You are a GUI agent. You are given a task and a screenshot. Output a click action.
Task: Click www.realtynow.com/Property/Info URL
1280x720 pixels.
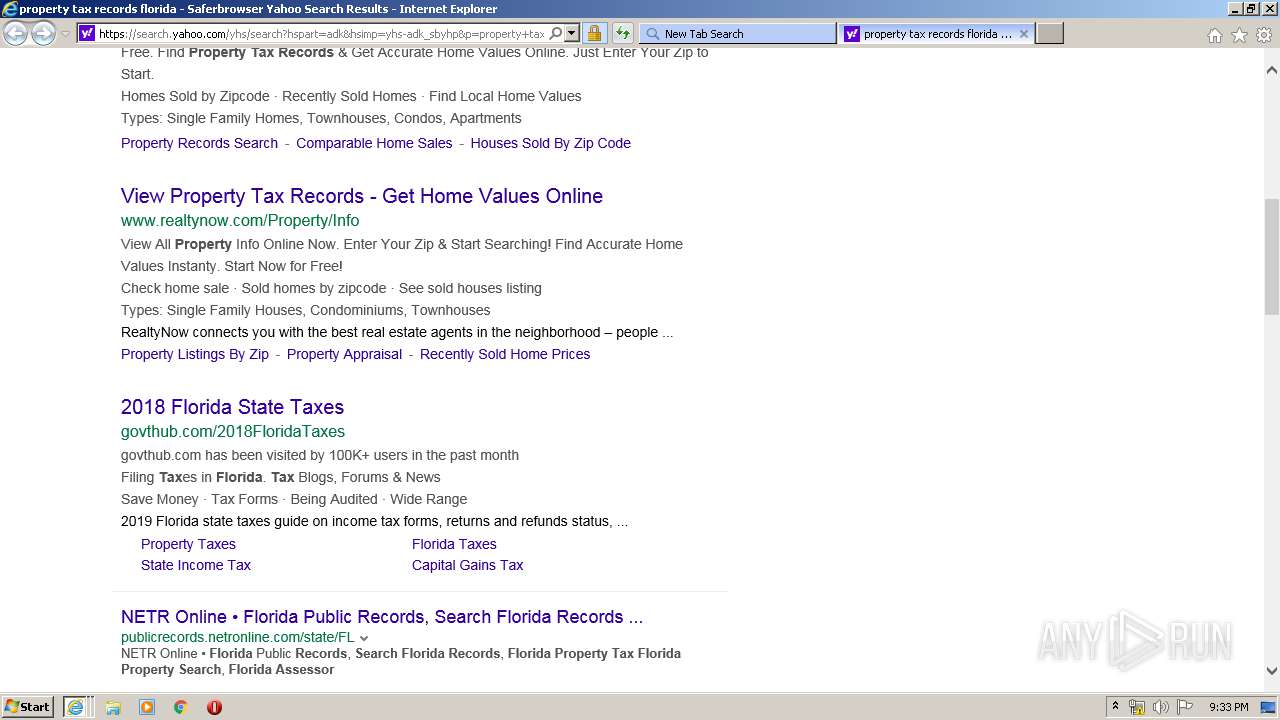(240, 220)
